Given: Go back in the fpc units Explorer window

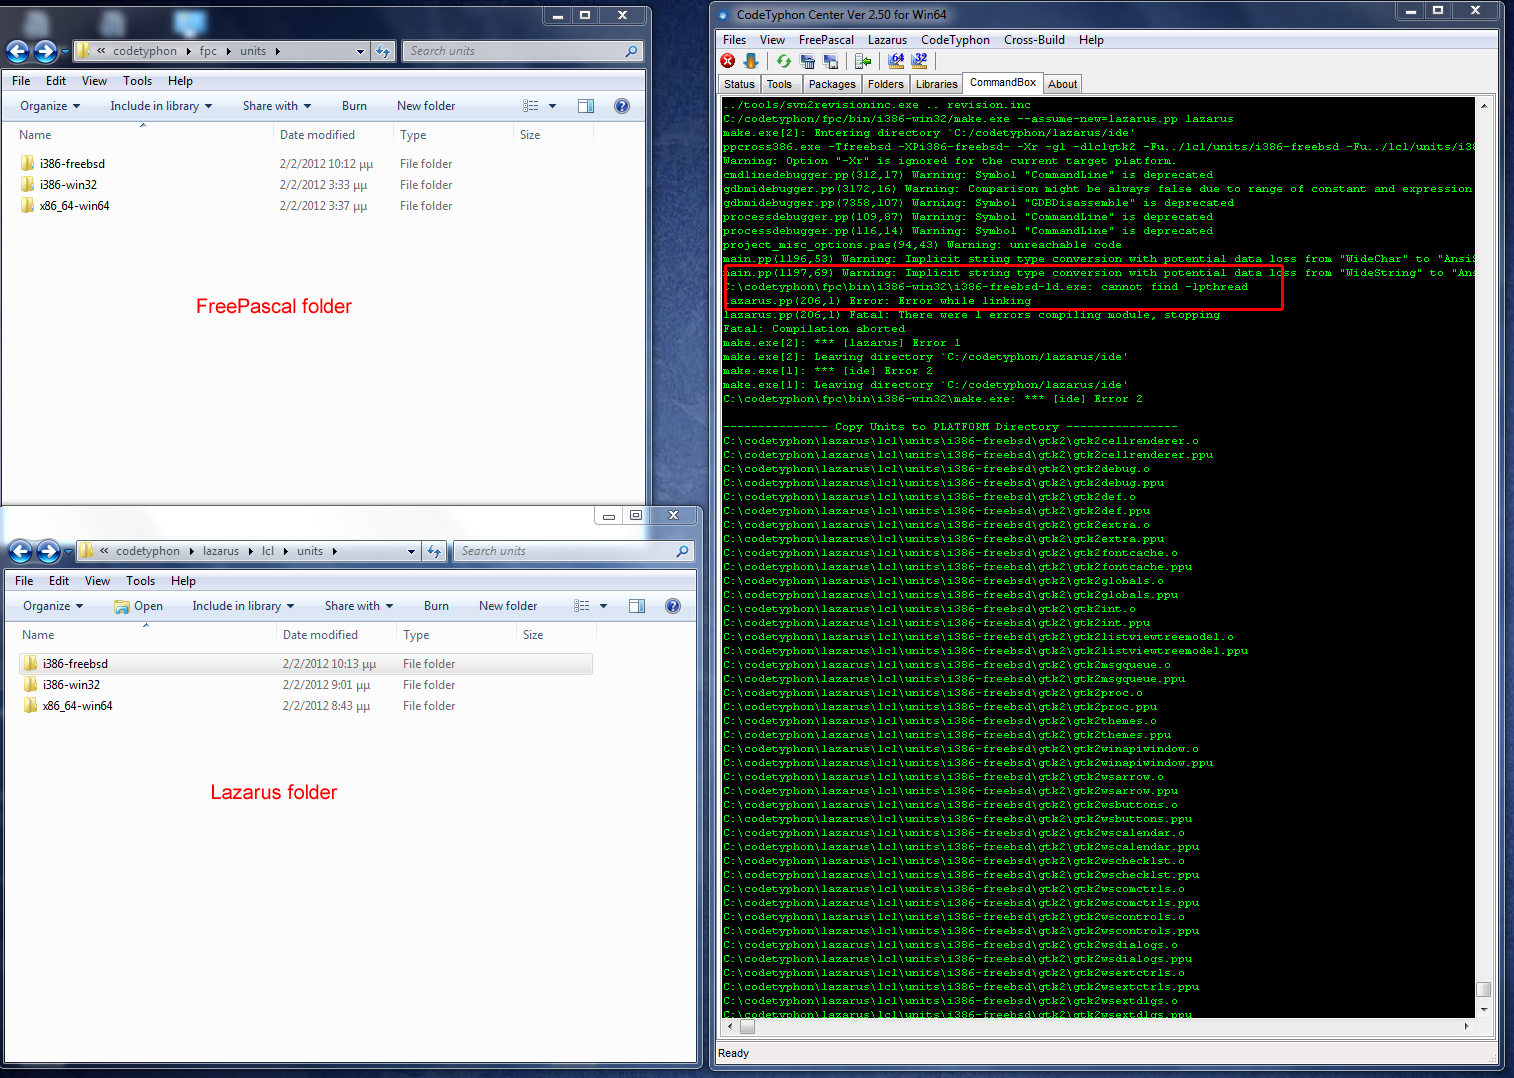Looking at the screenshot, I should pos(18,51).
